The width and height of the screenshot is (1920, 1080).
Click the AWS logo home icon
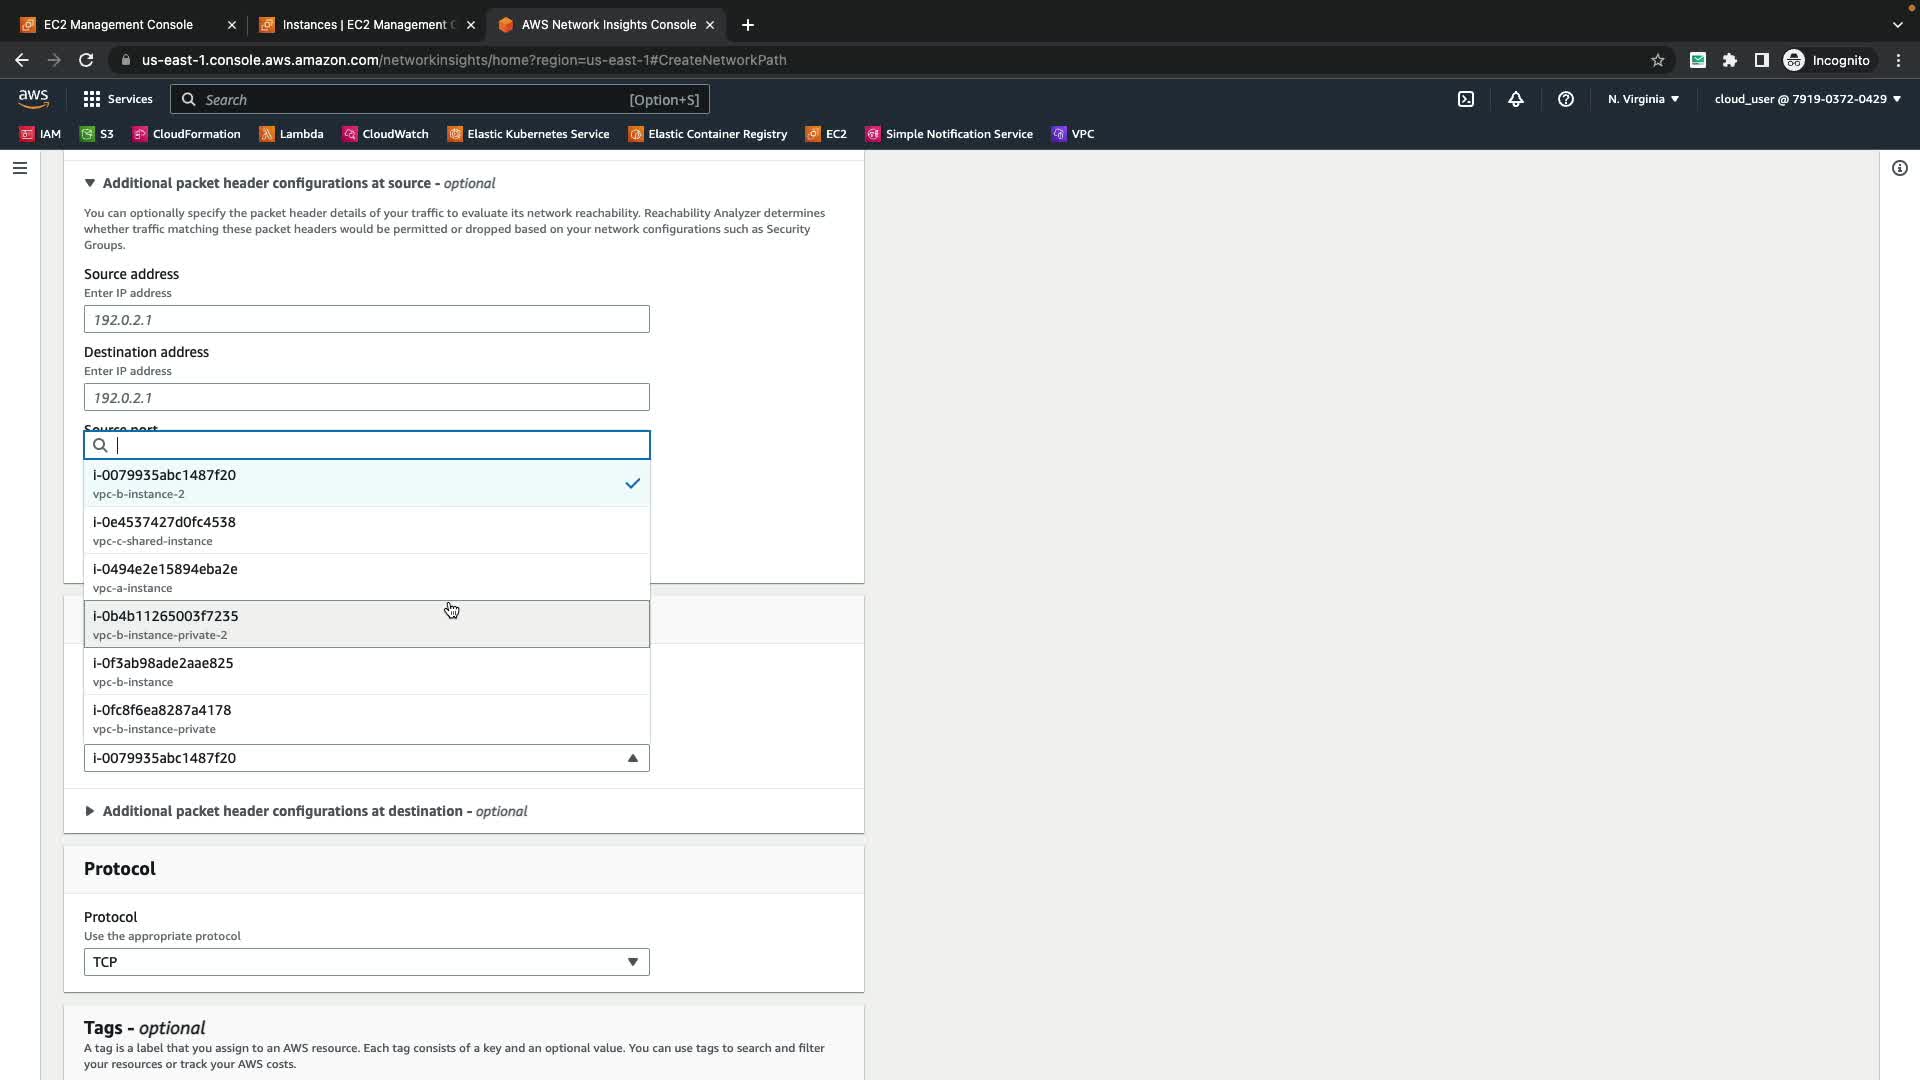click(33, 98)
